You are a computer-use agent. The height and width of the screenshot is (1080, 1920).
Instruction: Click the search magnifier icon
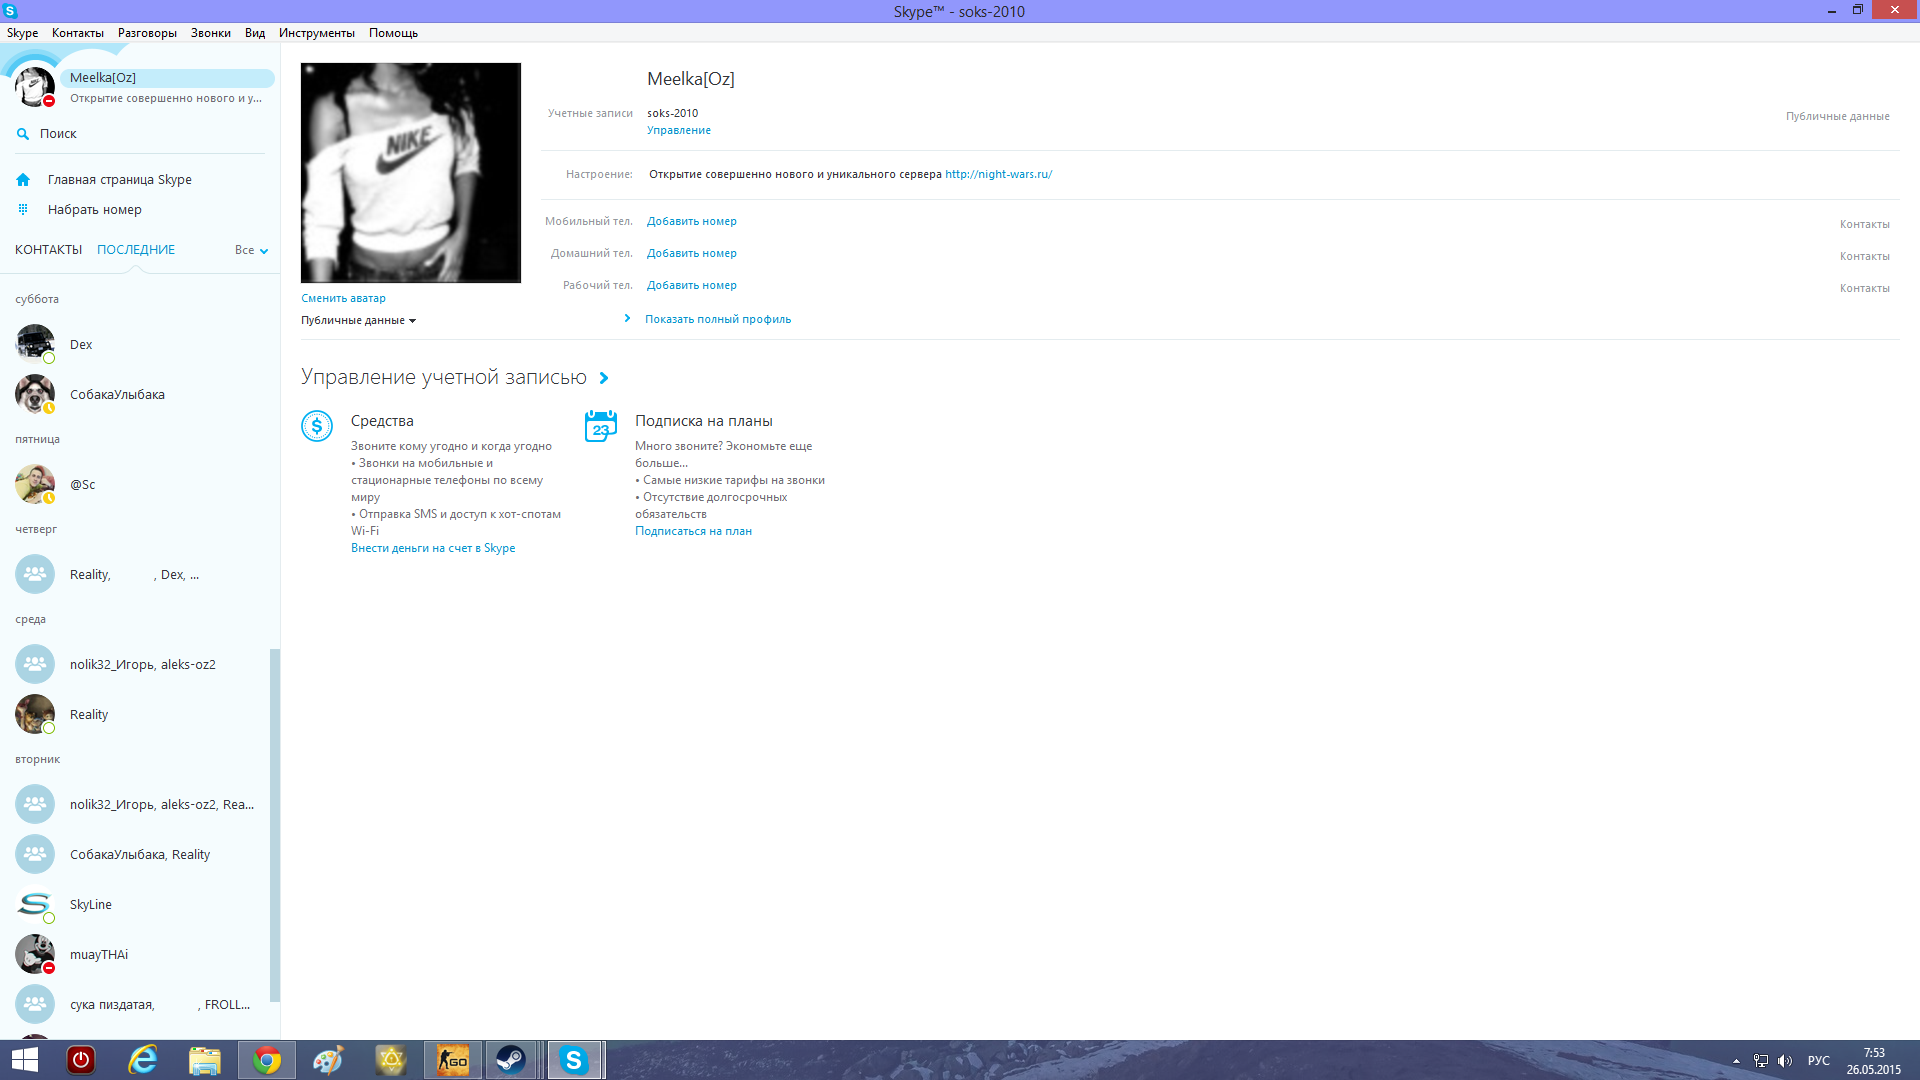pos(23,134)
